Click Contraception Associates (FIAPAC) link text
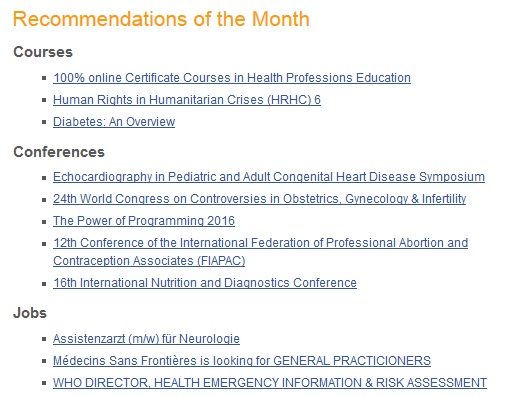The image size is (512, 397). click(149, 261)
